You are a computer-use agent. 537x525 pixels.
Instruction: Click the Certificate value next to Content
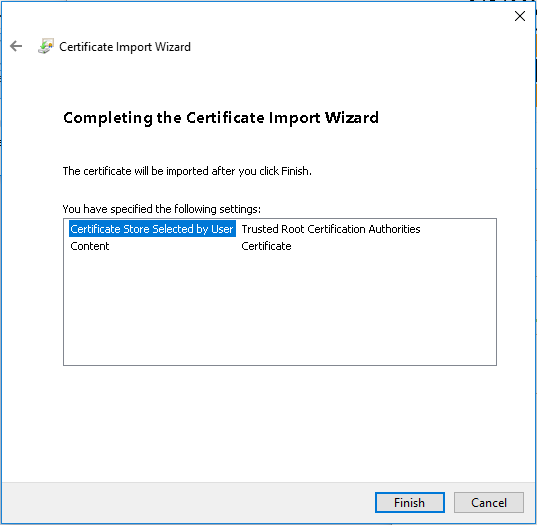[x=266, y=246]
